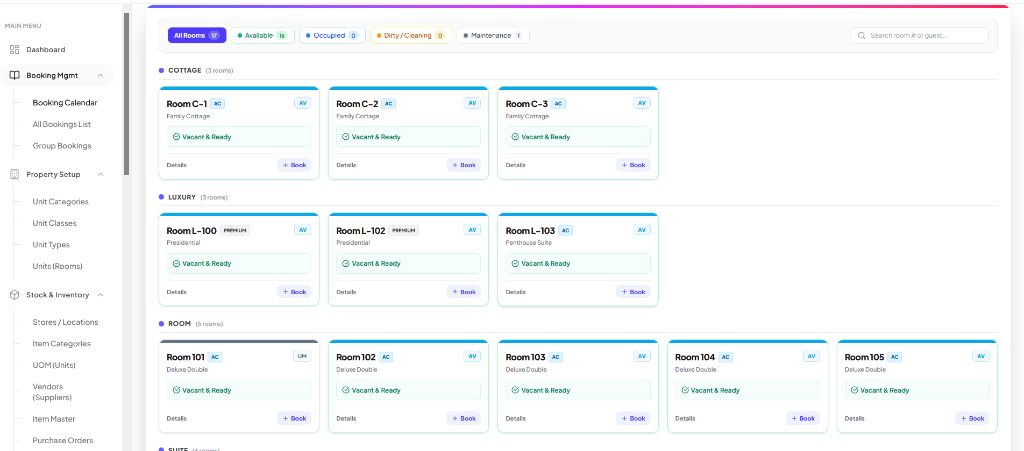This screenshot has width=1024, height=451.
Task: Collapse the Property Setup chevron
Action: pos(101,175)
